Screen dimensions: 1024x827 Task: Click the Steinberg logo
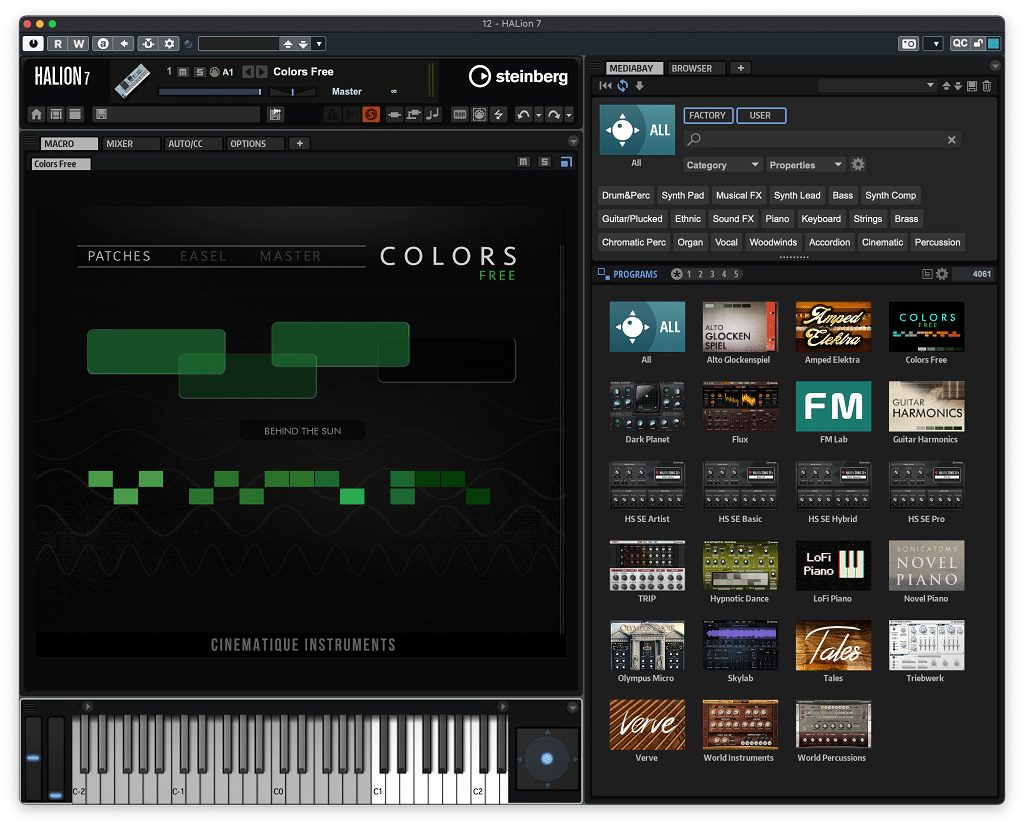(519, 76)
